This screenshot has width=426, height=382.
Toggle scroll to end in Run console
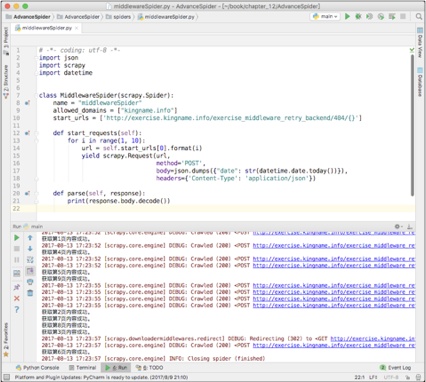[30, 271]
